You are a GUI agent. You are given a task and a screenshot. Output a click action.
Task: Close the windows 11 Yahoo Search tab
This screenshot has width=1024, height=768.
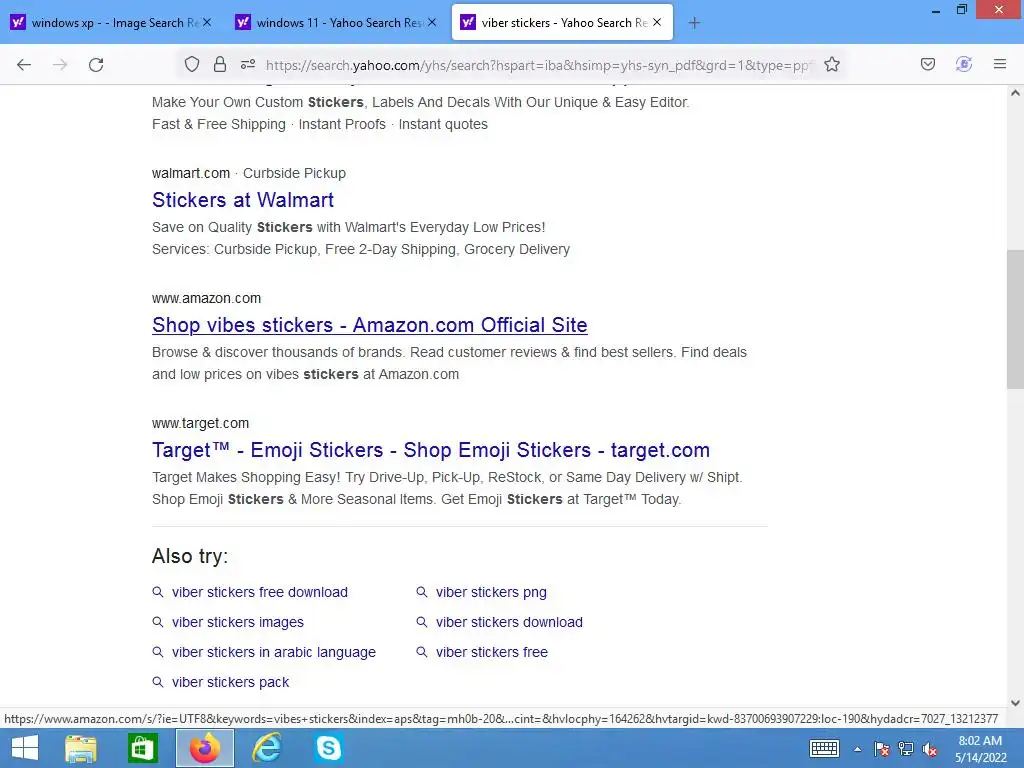432,22
